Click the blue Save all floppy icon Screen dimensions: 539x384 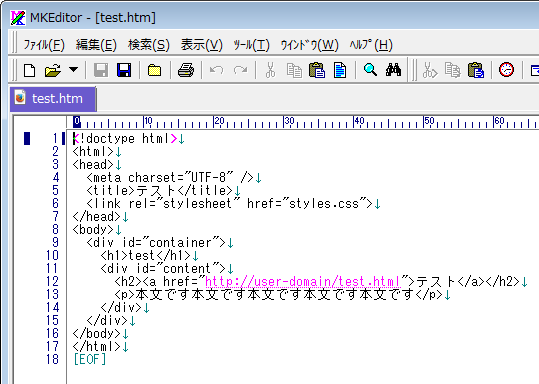point(124,70)
